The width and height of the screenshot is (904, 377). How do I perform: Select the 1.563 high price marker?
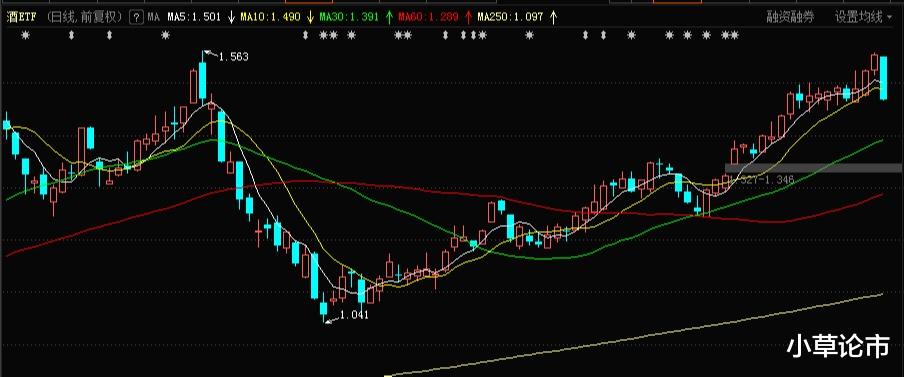pos(234,56)
